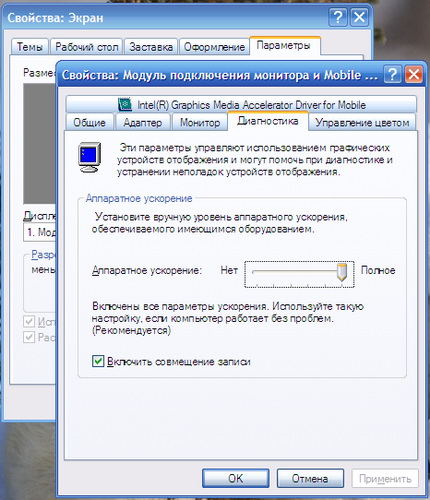430x500 pixels.
Task: Close the Свойства: Экран window
Action: click(359, 17)
